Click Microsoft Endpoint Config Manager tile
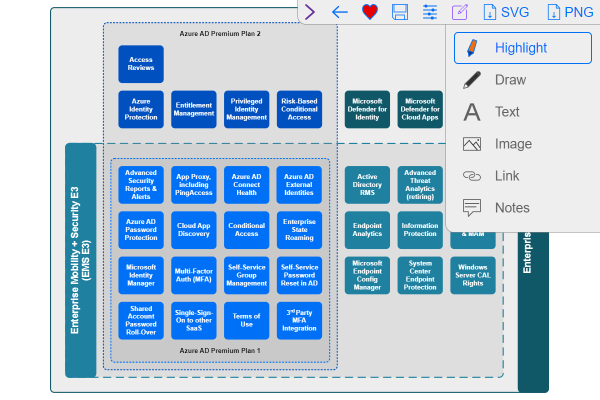The height and width of the screenshot is (400, 600). tap(367, 276)
